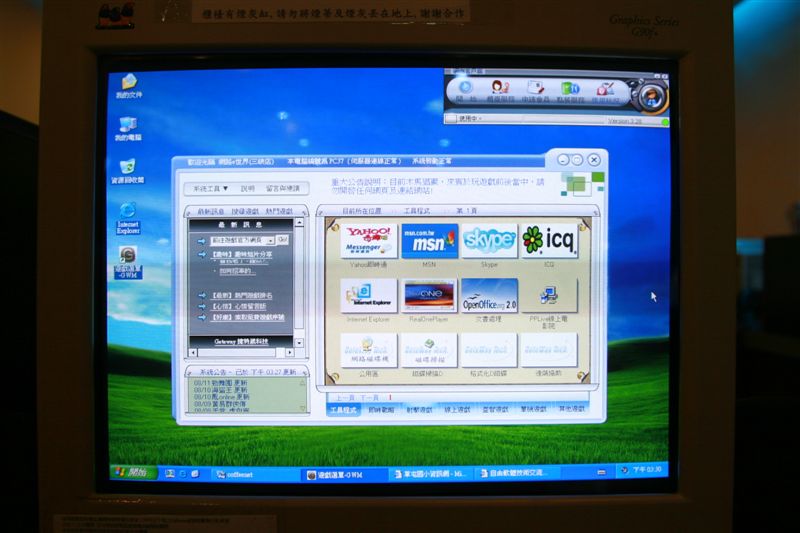Click the Go! button beside the combo box
Viewport: 800px width, 533px height.
pyautogui.click(x=283, y=240)
